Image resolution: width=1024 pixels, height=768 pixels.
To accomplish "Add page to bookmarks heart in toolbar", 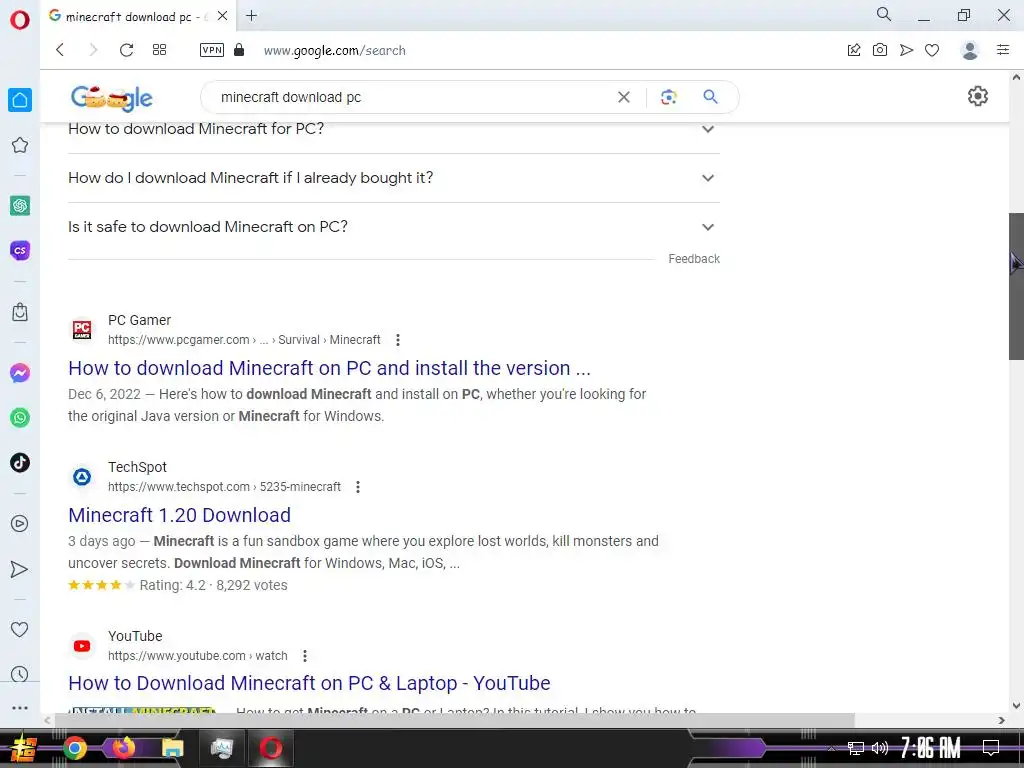I will click(x=932, y=50).
